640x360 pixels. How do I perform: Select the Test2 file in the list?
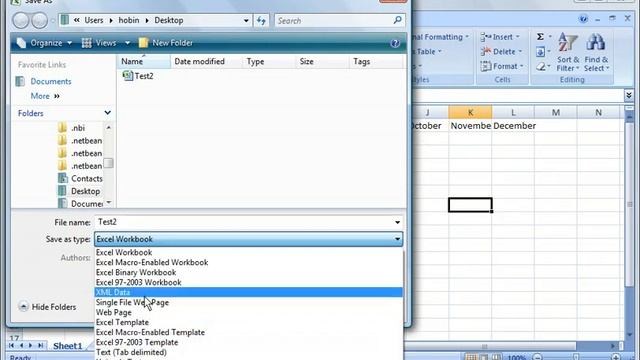pyautogui.click(x=138, y=76)
